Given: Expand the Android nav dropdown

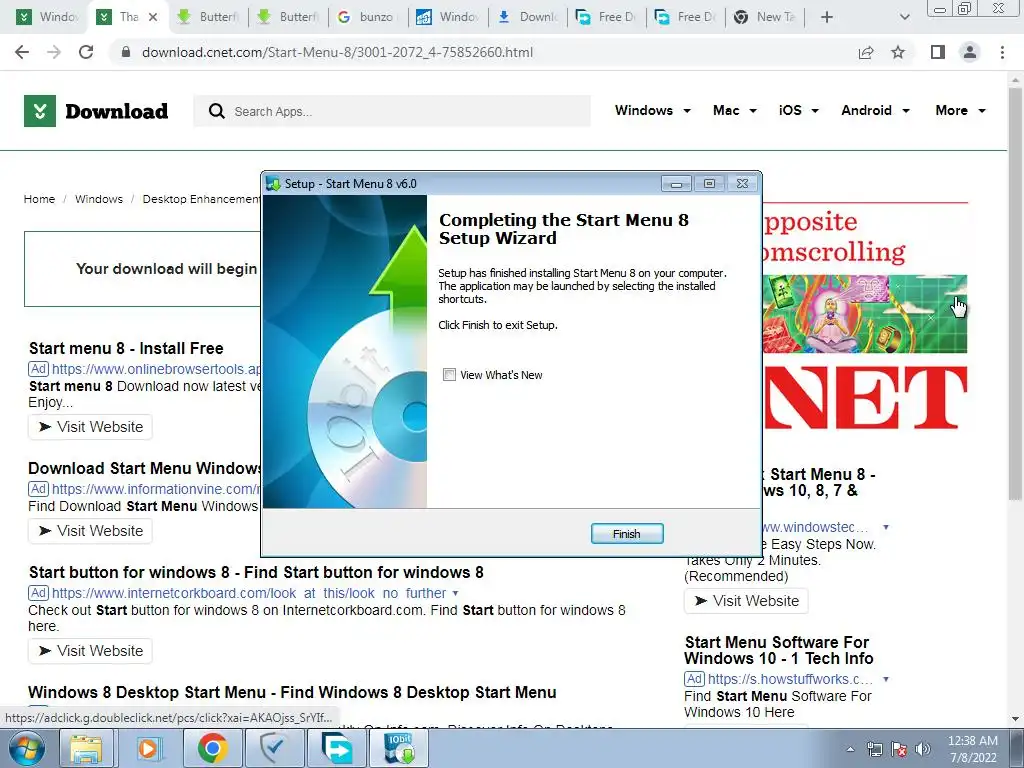Looking at the screenshot, I should point(875,110).
